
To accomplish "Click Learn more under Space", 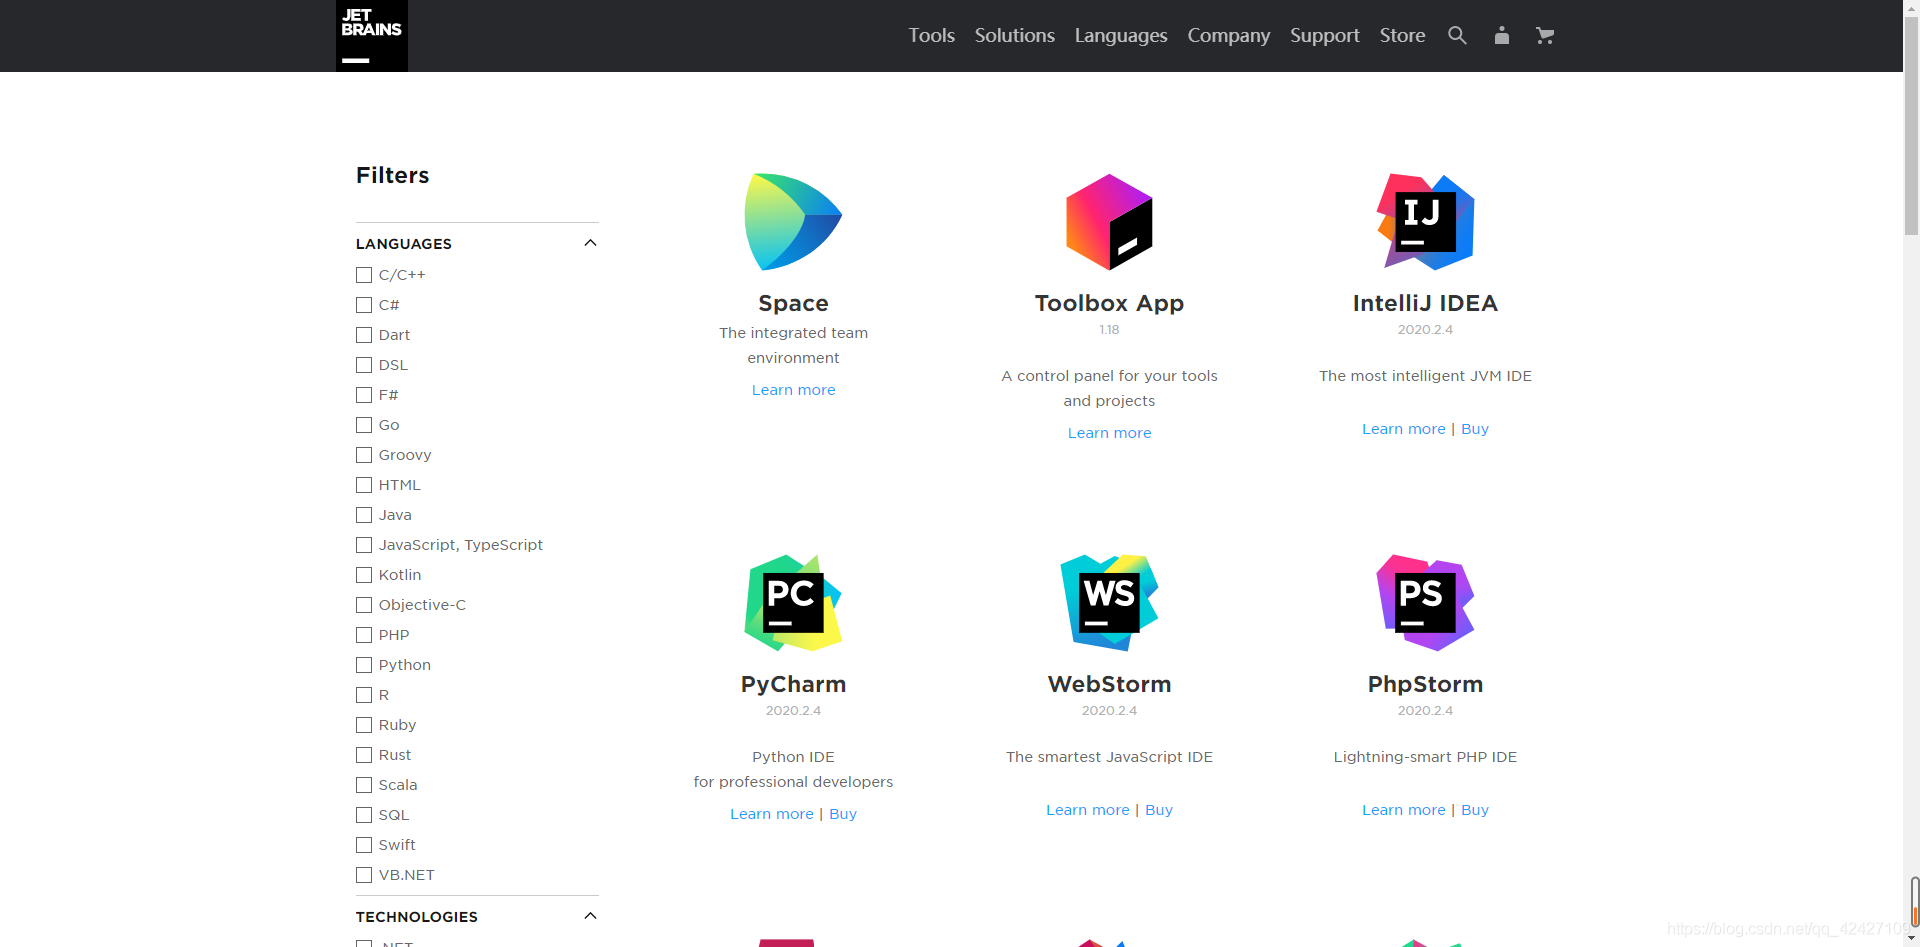I will pyautogui.click(x=794, y=390).
